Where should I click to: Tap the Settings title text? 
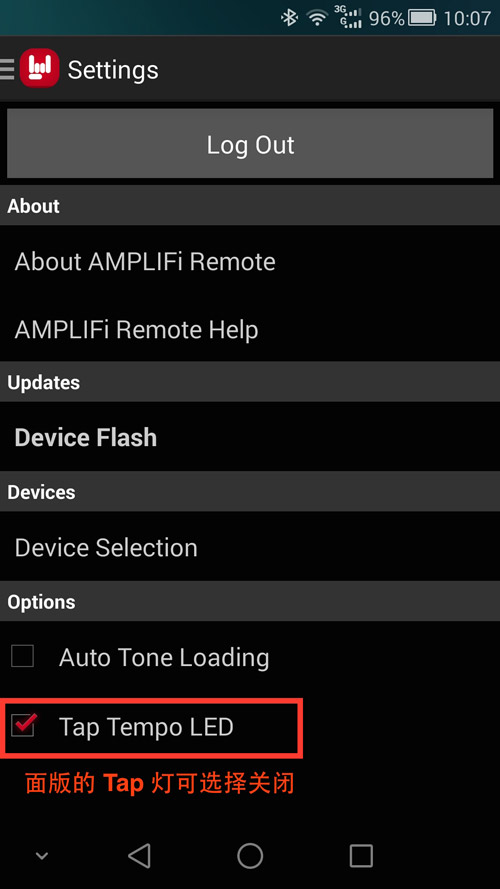click(x=113, y=71)
